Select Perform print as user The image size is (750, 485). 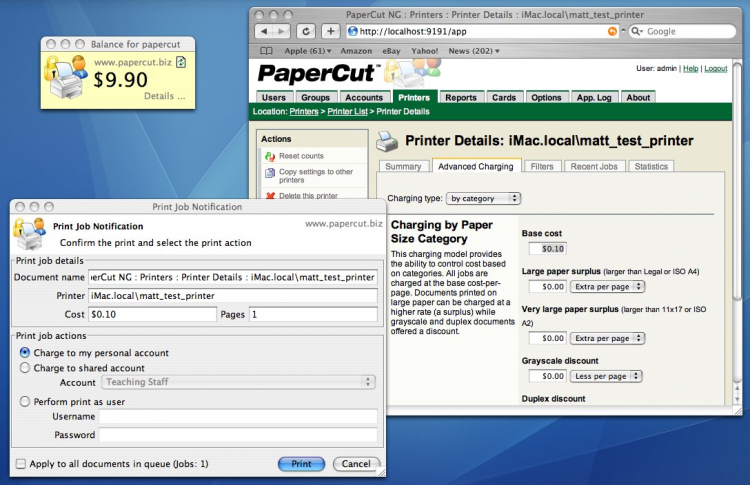click(24, 401)
